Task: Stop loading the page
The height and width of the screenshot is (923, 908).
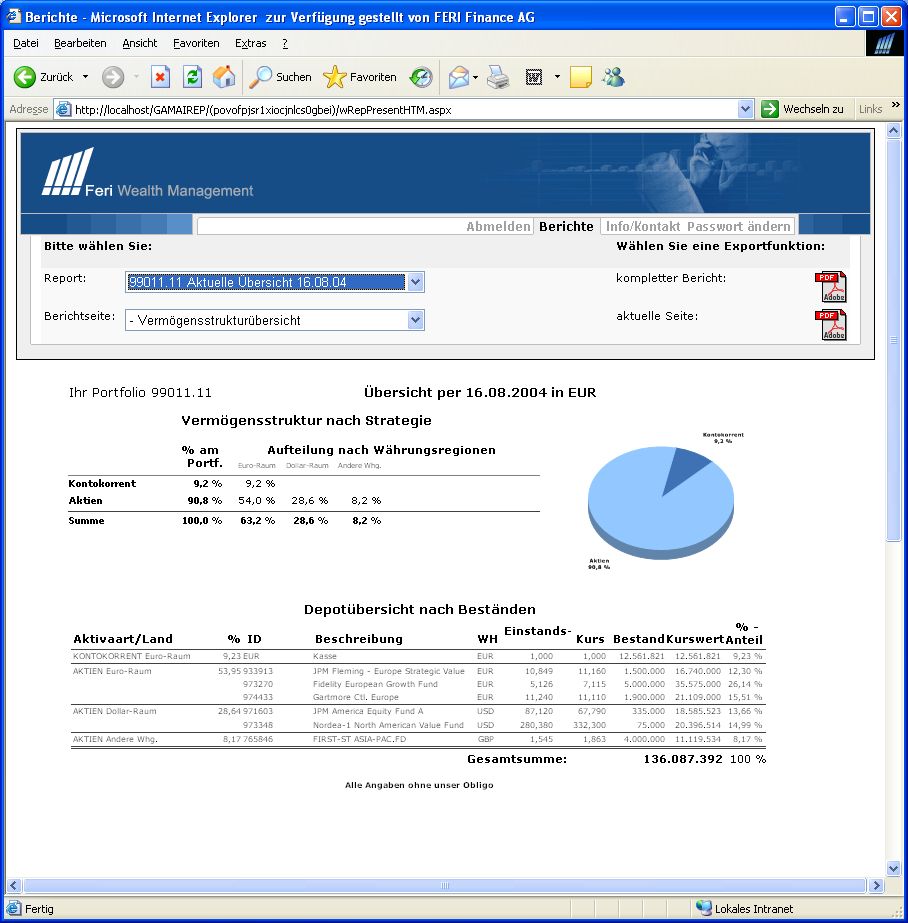Action: coord(160,77)
